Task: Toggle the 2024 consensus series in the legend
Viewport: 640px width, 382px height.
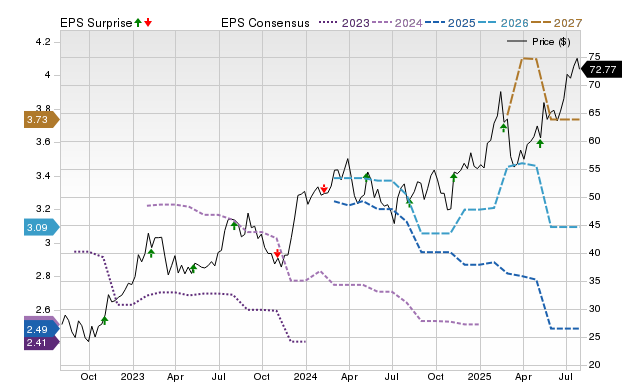Action: click(x=397, y=23)
